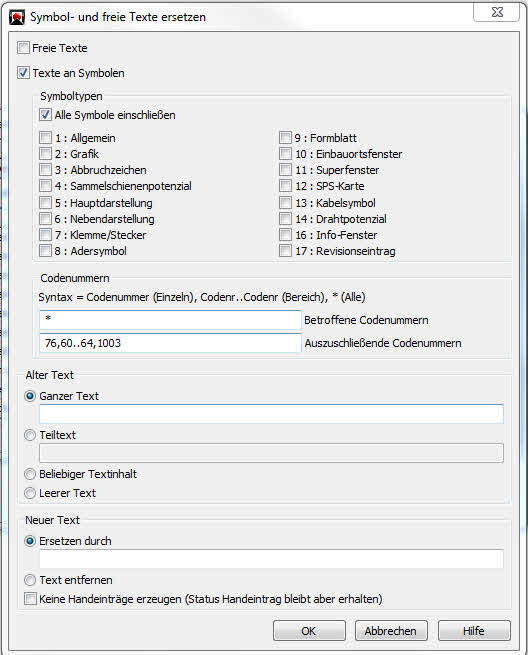Click the Abbrechen button
528x655 pixels.
[391, 630]
